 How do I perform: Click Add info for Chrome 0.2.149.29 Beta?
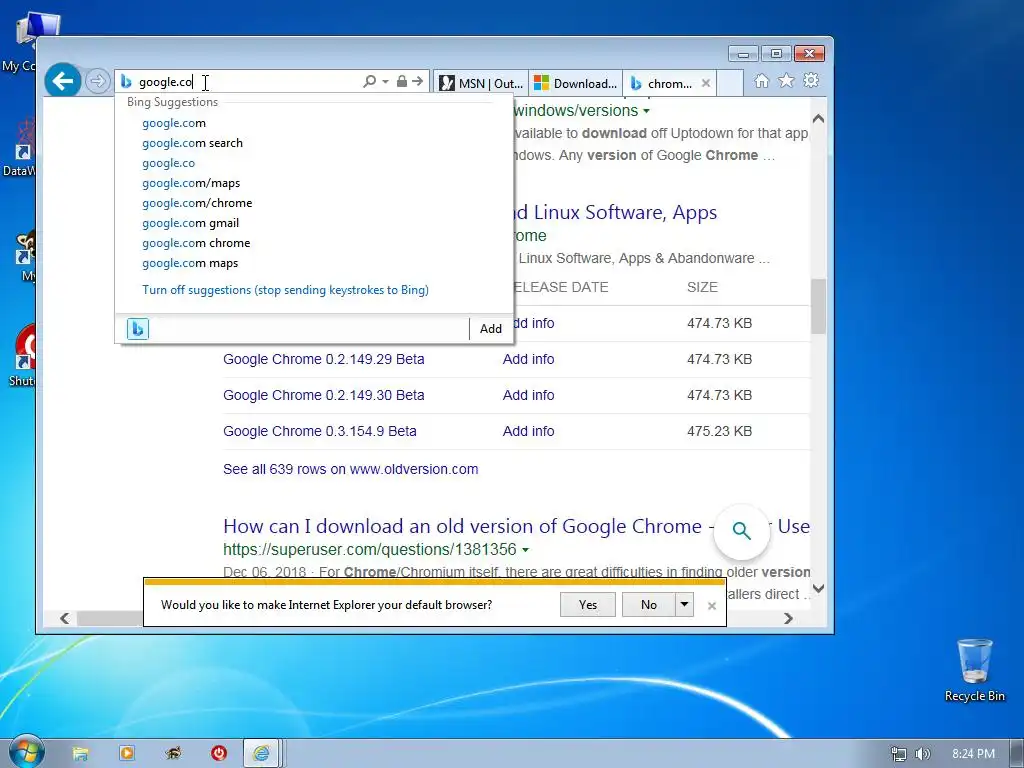tap(528, 359)
